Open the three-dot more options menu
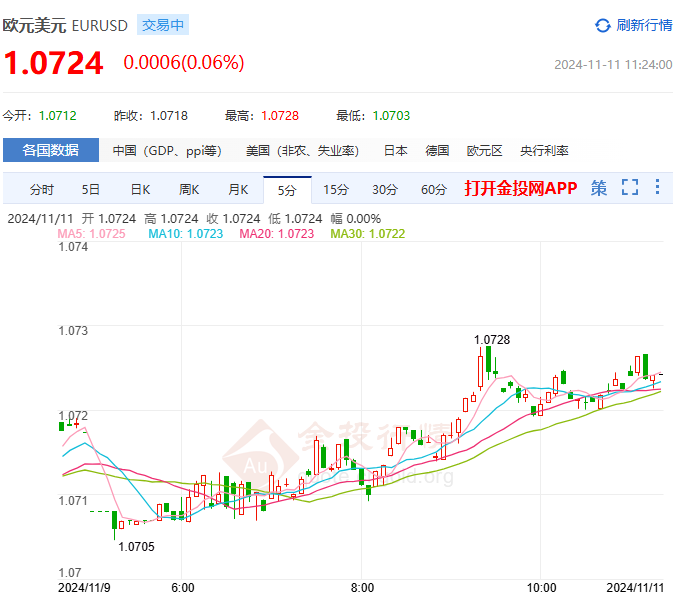685x593 pixels. click(657, 188)
